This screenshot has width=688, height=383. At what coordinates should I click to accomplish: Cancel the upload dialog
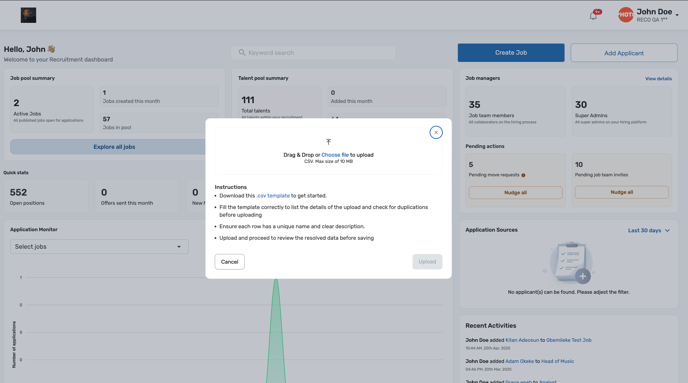pyautogui.click(x=229, y=262)
